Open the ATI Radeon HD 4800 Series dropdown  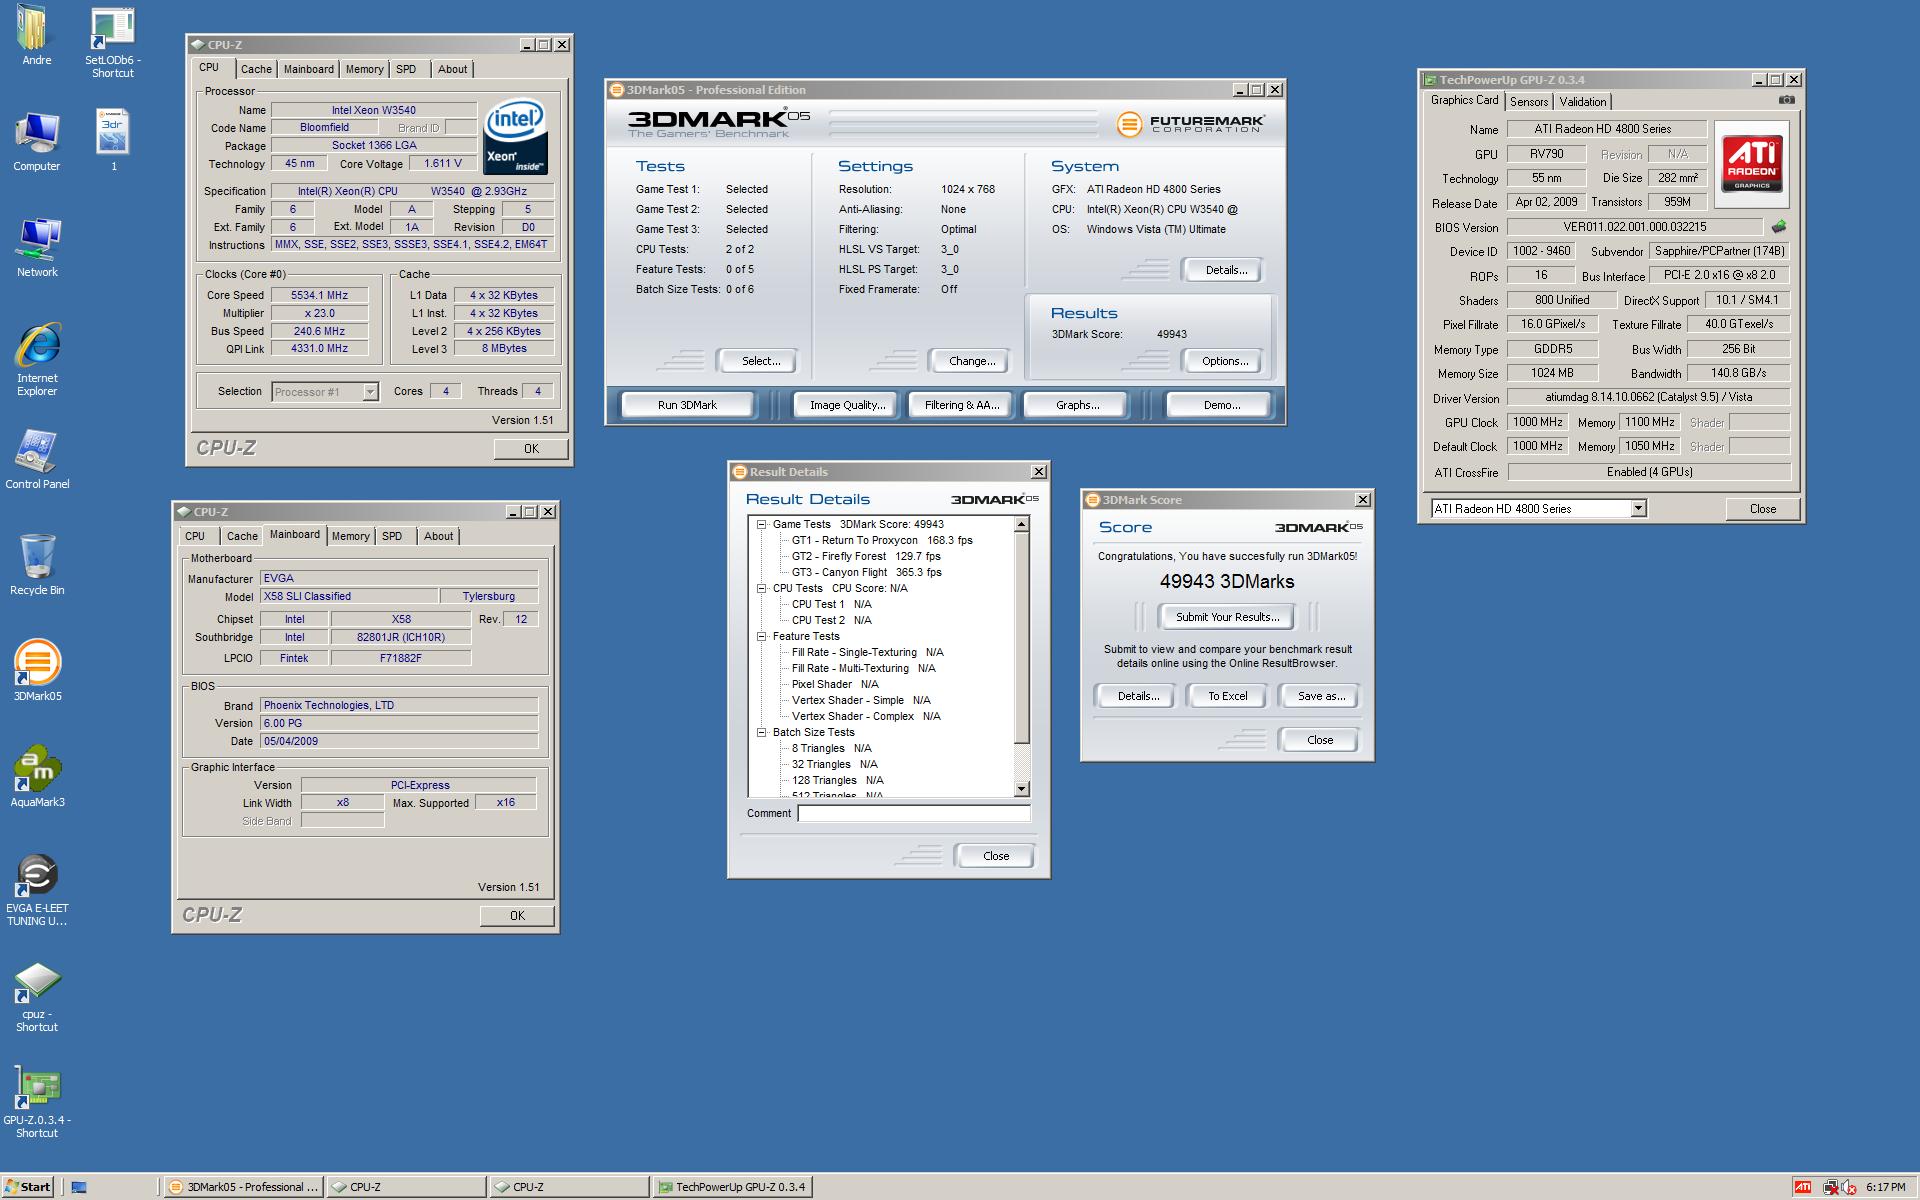click(x=1638, y=509)
